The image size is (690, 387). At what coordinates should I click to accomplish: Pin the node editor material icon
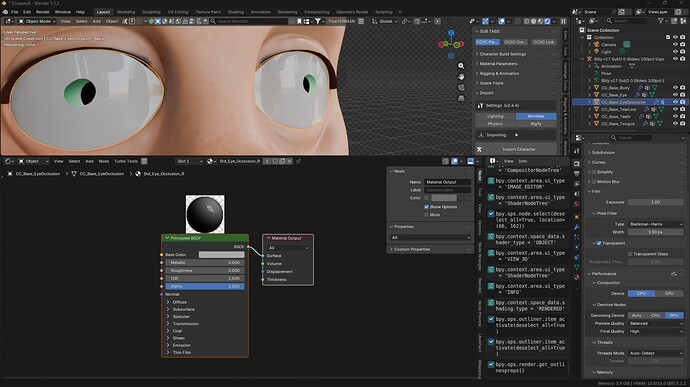point(298,161)
